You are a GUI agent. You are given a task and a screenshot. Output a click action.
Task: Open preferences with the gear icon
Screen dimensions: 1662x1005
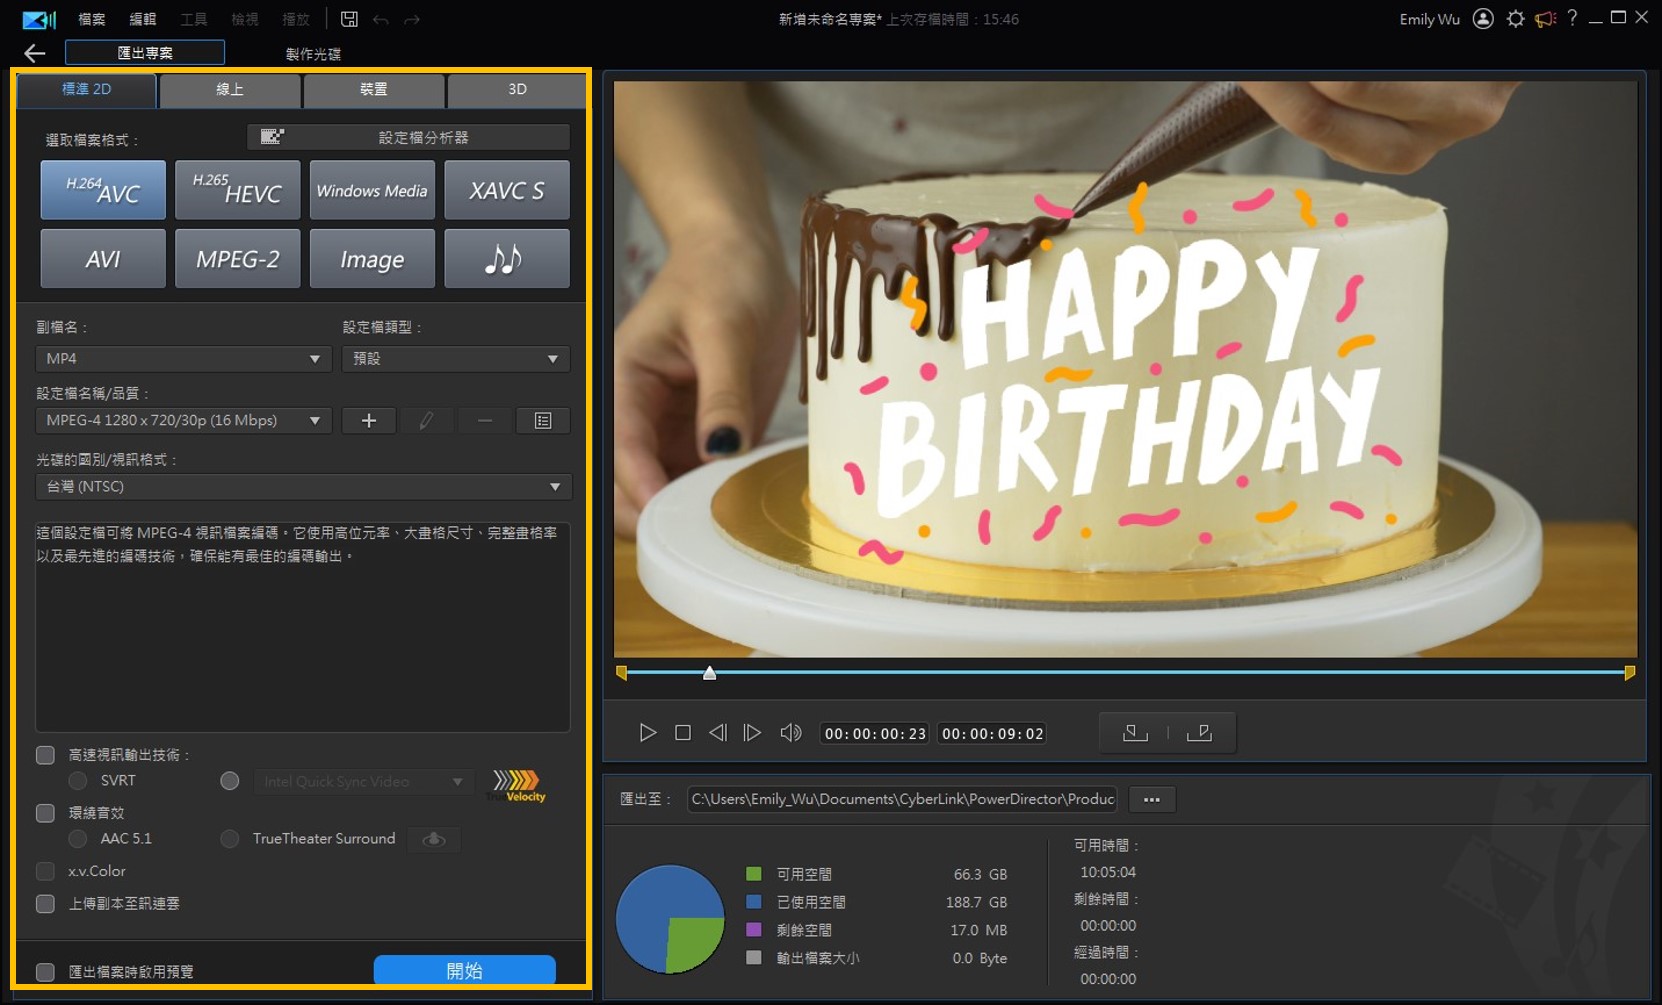pos(1515,19)
